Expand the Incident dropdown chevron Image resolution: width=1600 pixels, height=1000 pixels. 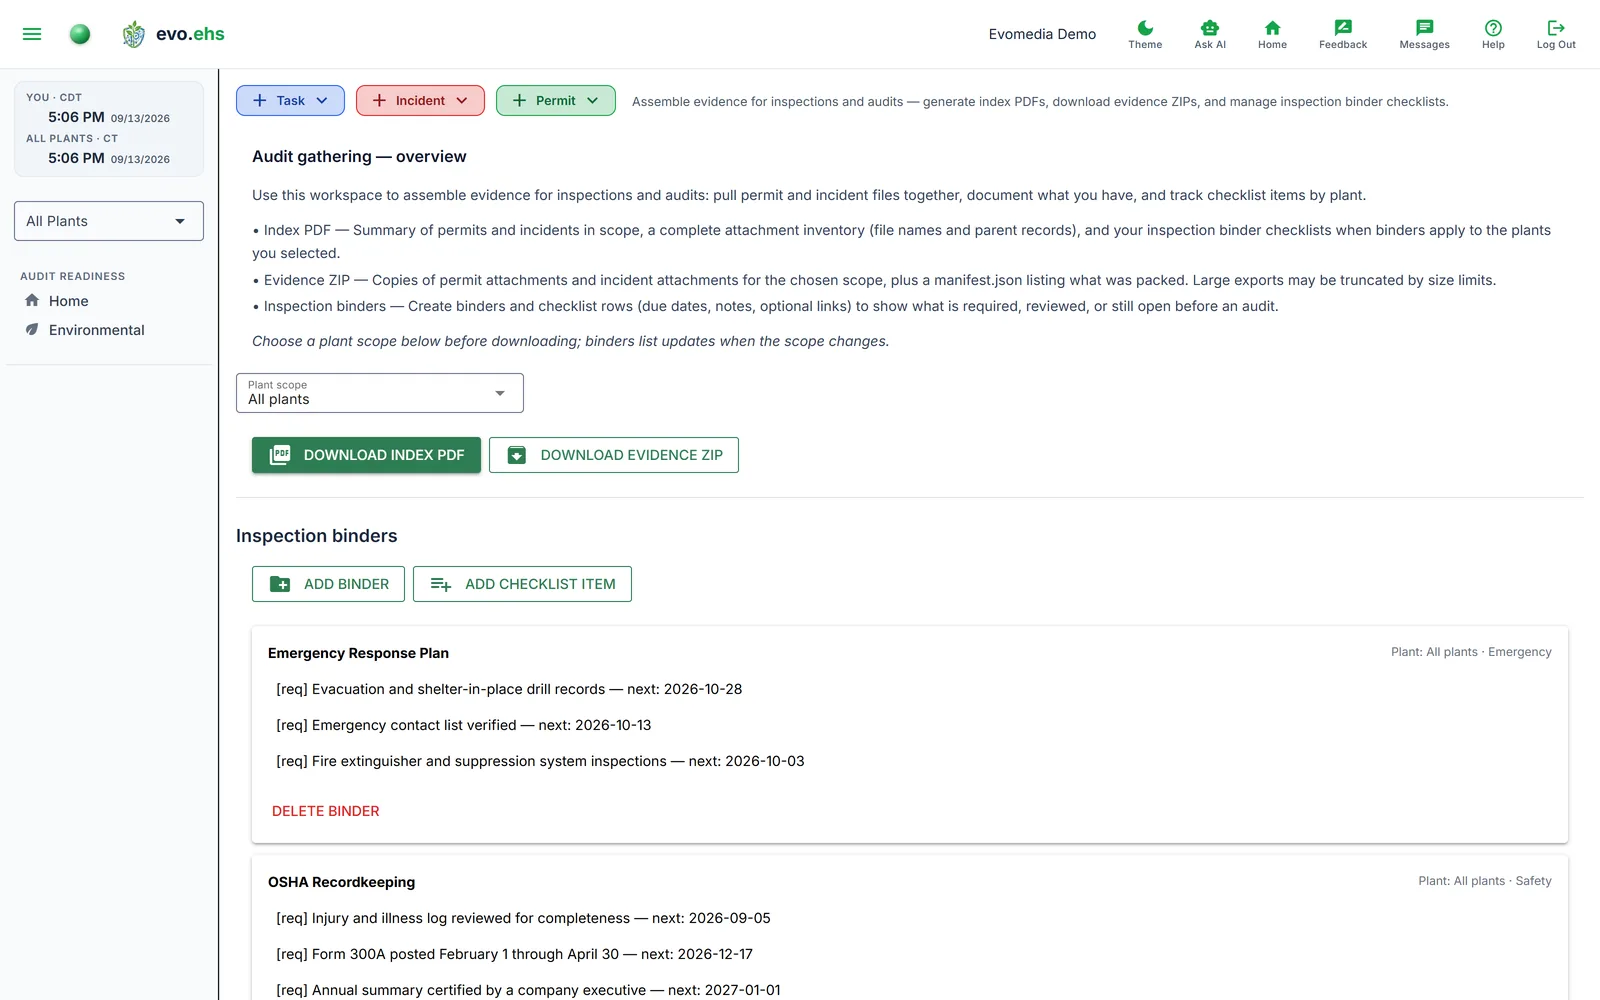pyautogui.click(x=462, y=100)
